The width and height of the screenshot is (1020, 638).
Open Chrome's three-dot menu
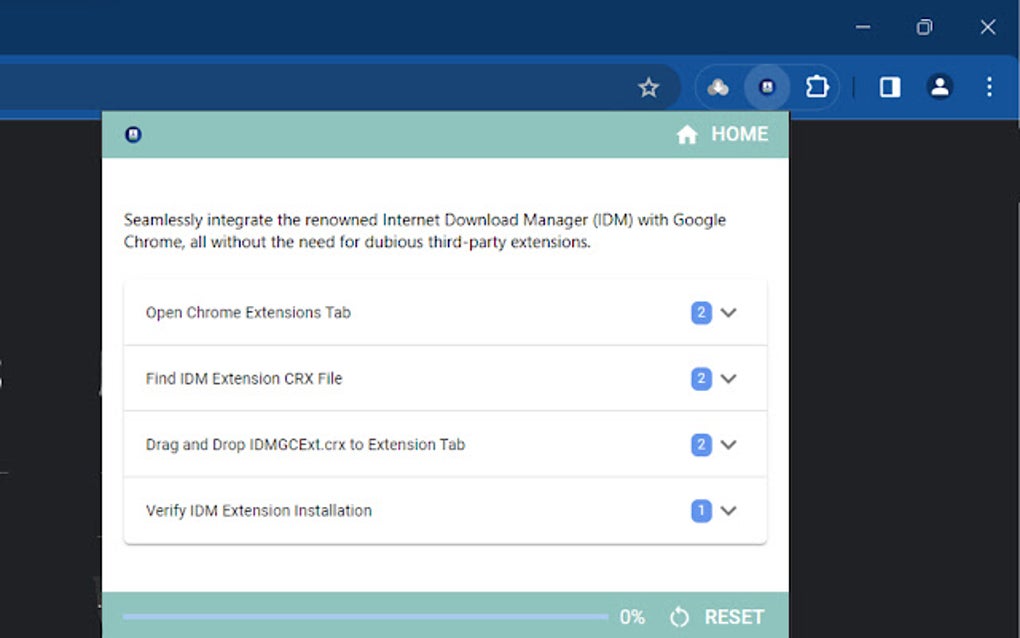tap(989, 87)
